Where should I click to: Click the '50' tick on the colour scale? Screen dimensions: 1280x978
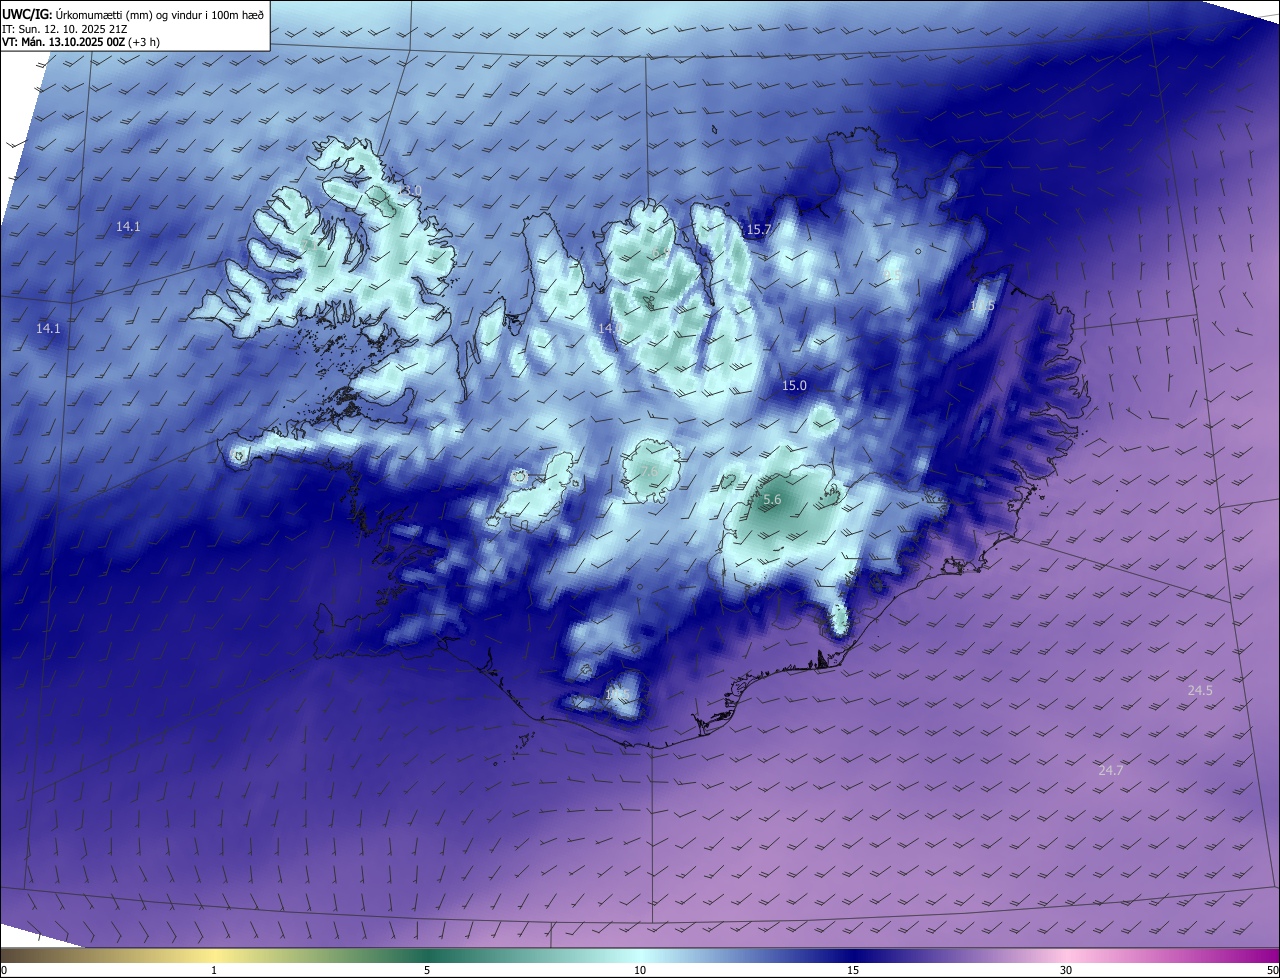[1272, 970]
